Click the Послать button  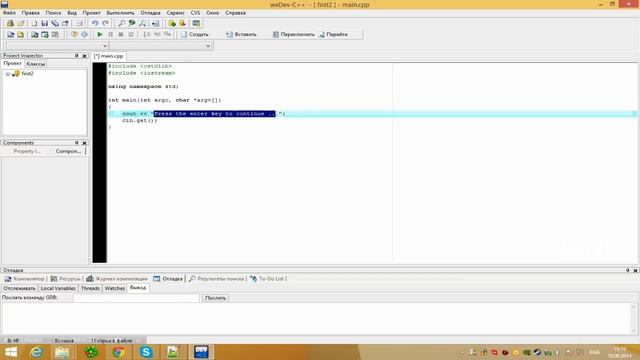pos(215,298)
